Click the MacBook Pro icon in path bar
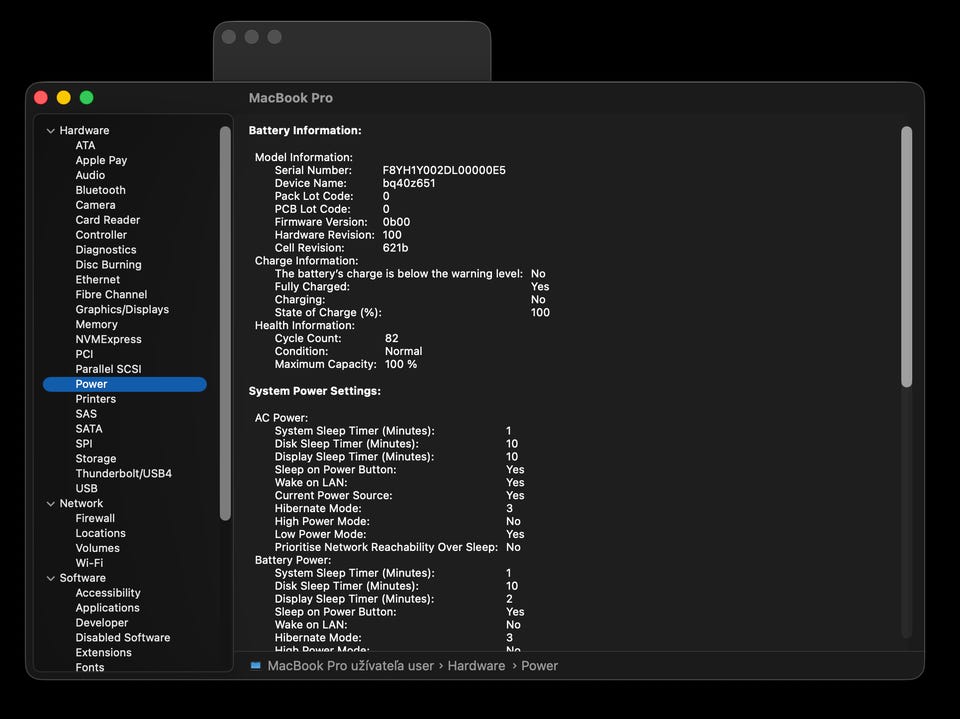 coord(256,665)
